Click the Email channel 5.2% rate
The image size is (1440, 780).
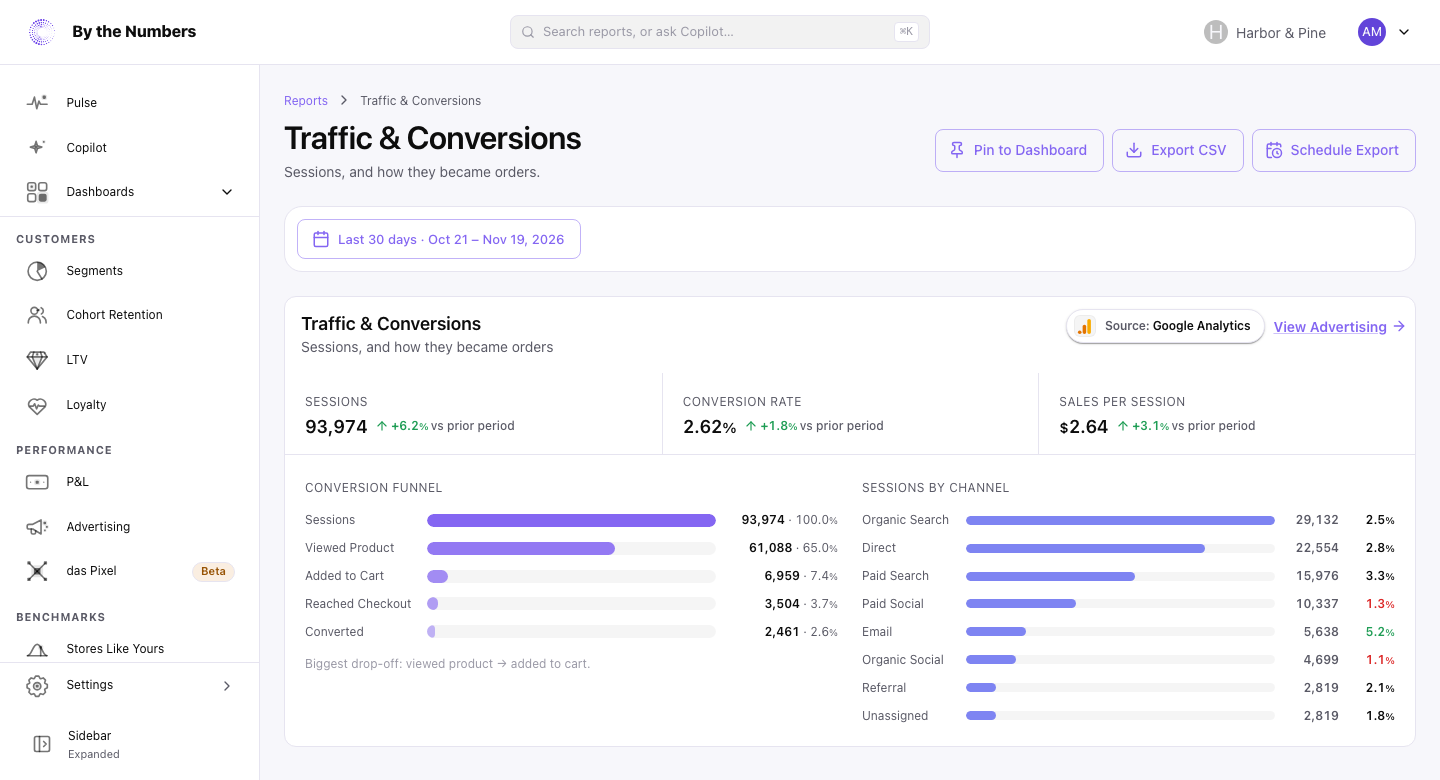(1380, 632)
